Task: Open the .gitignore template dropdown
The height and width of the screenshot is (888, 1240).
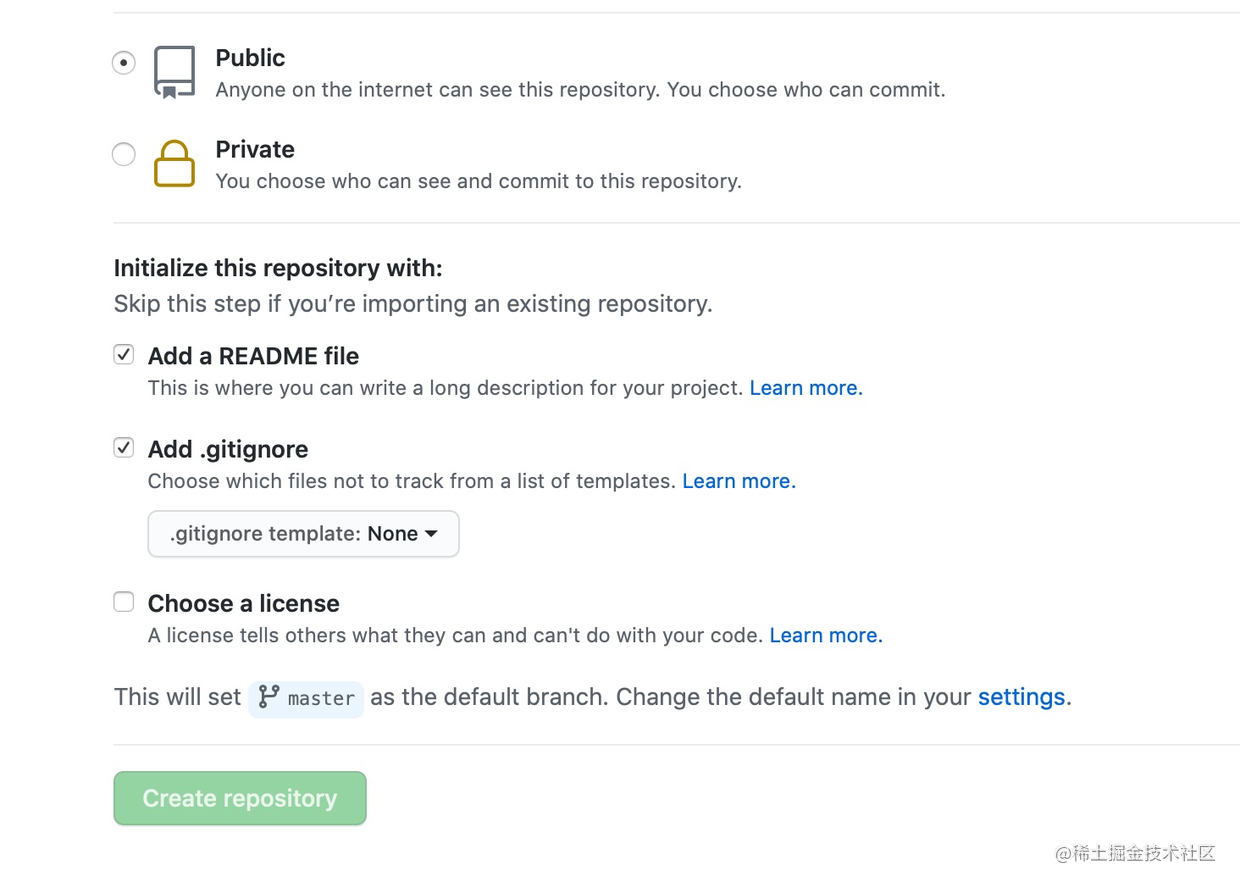Action: (x=303, y=533)
